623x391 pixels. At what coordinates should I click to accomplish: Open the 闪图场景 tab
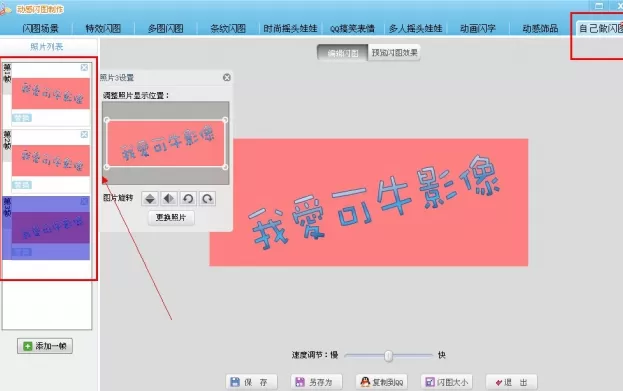coord(41,28)
